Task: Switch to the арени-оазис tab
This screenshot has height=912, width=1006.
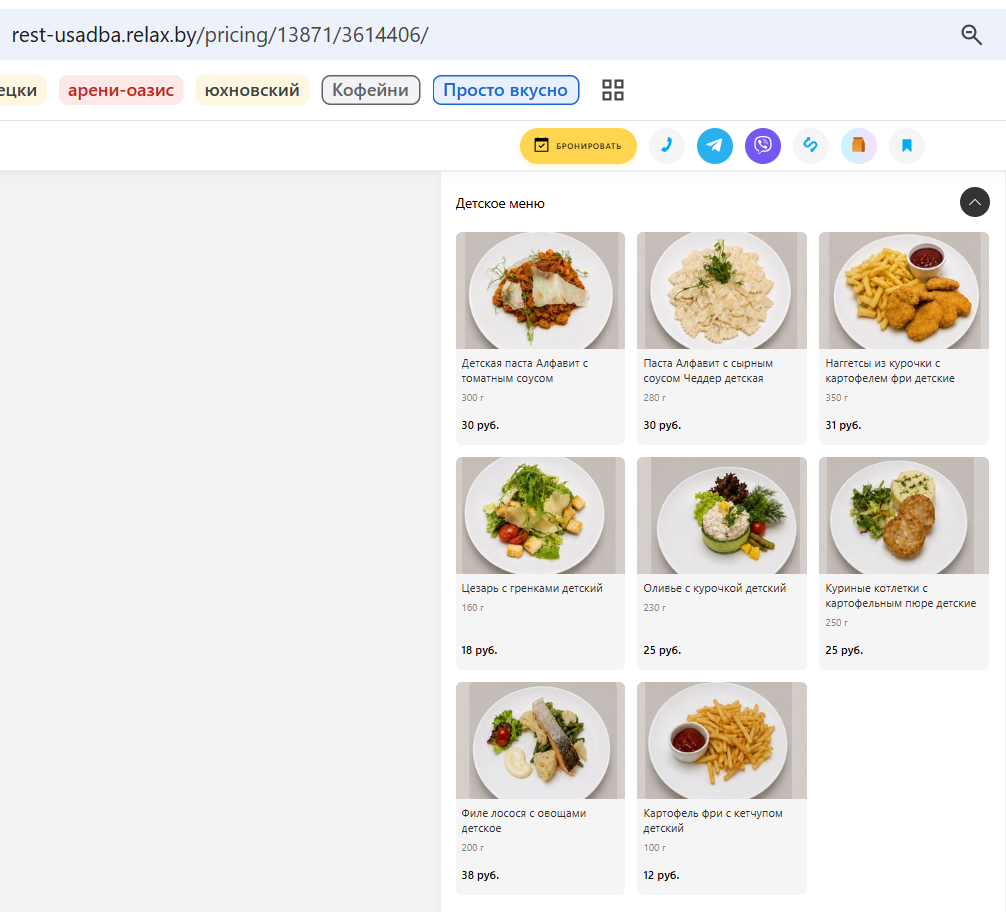Action: (121, 90)
